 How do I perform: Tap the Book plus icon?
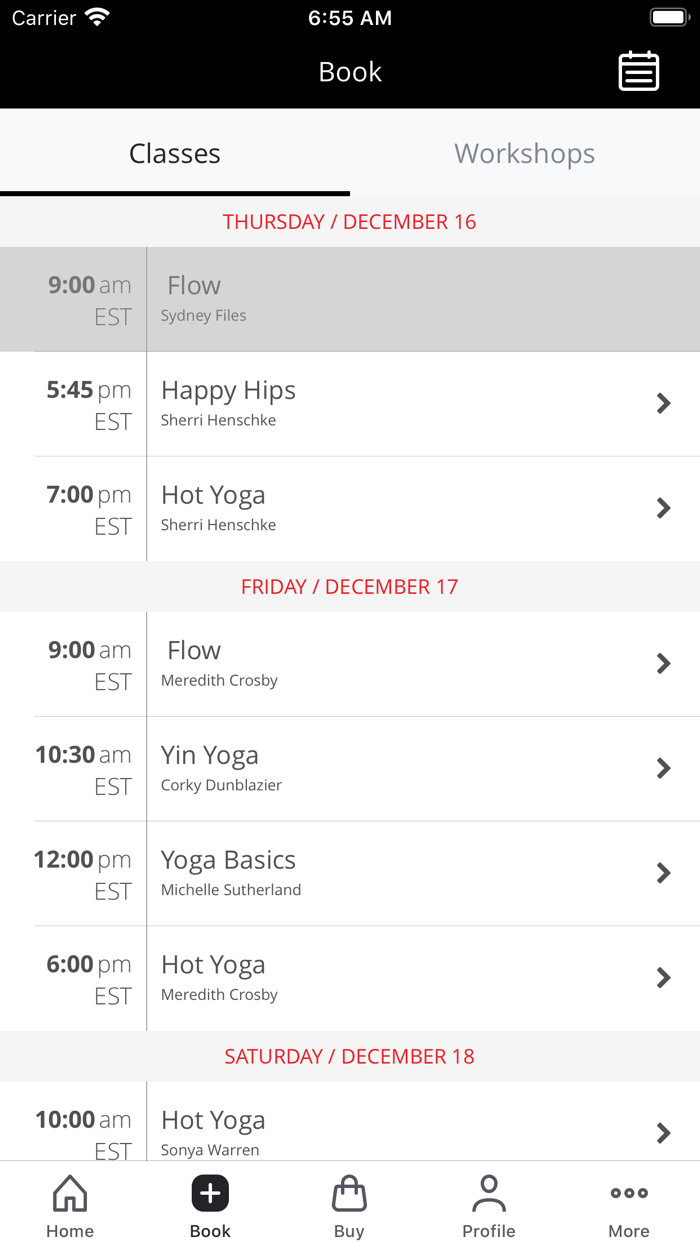[209, 1192]
